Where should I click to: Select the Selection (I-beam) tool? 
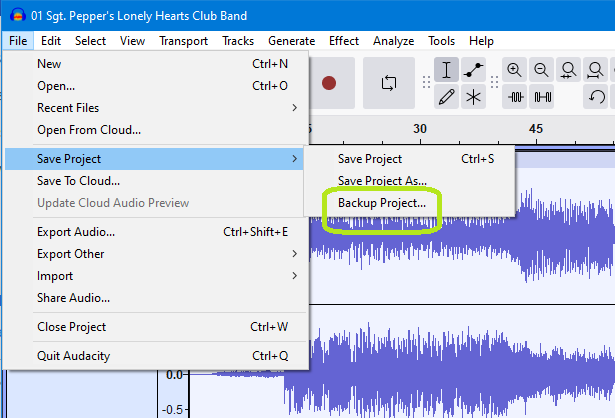click(x=446, y=69)
